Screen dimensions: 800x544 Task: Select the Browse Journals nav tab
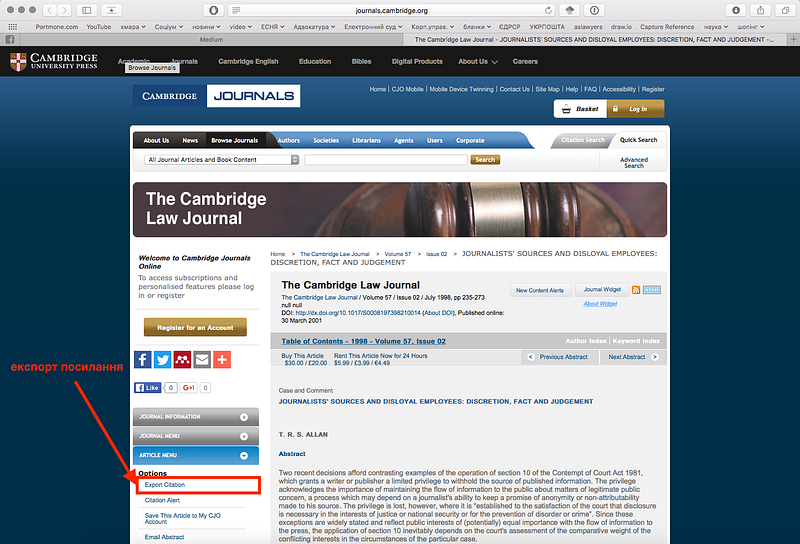[x=235, y=140]
